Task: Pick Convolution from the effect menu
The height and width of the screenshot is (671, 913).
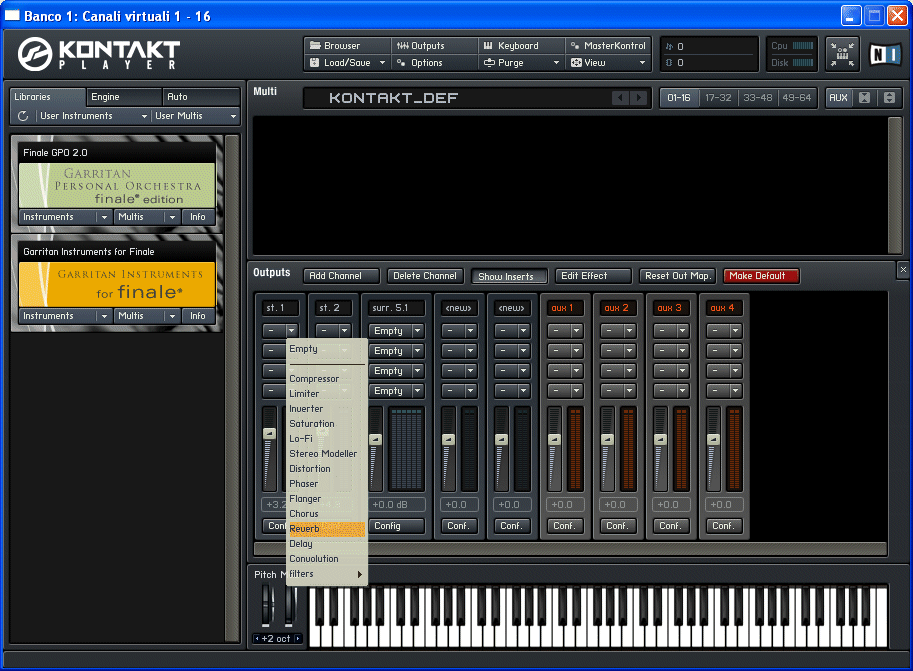Action: [x=327, y=559]
